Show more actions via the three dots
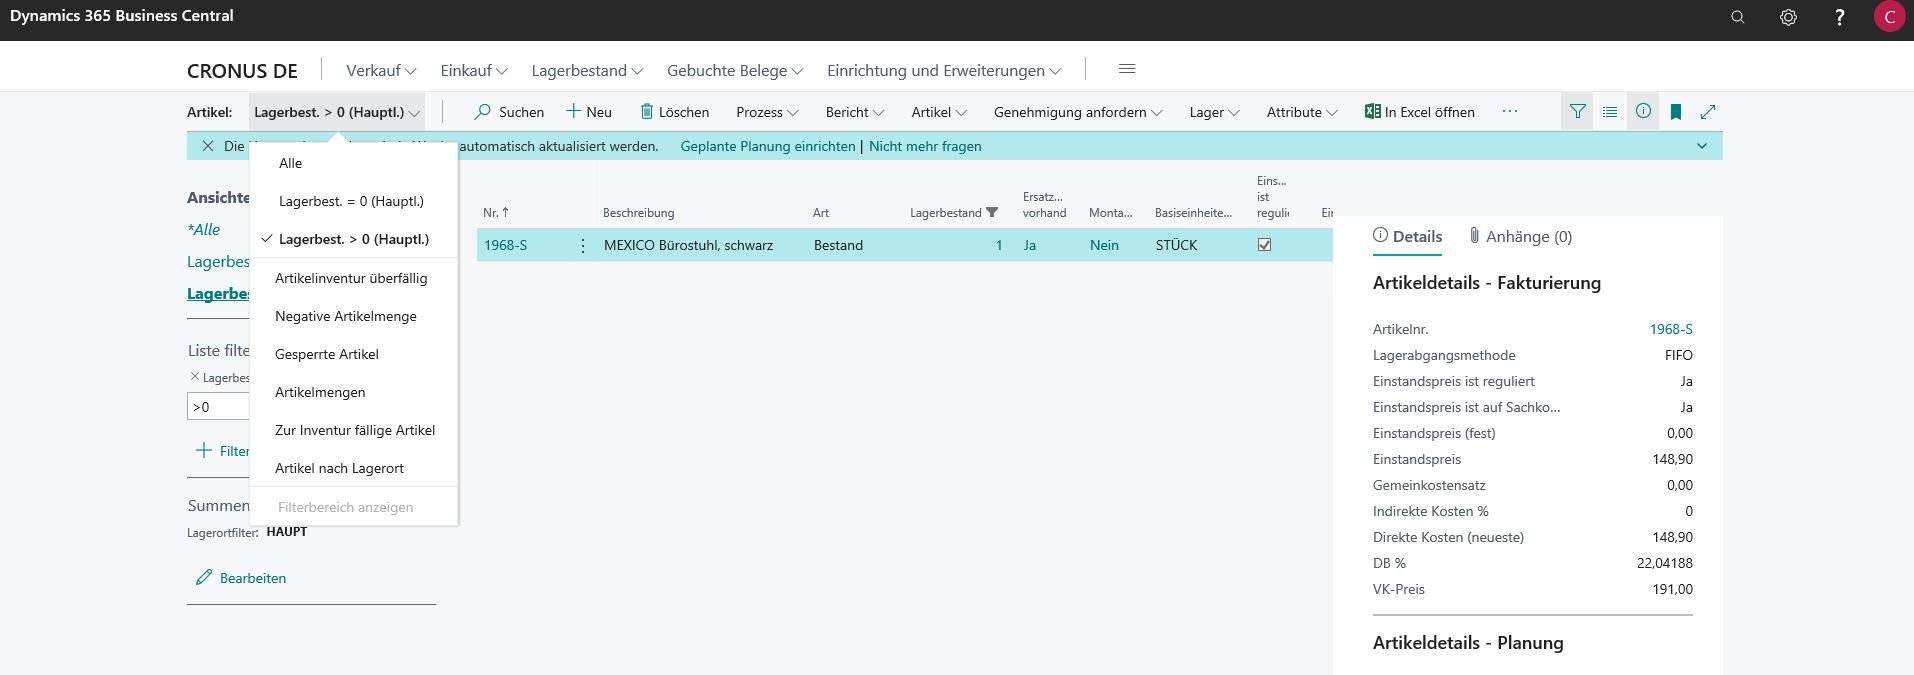This screenshot has height=675, width=1914. 1510,111
